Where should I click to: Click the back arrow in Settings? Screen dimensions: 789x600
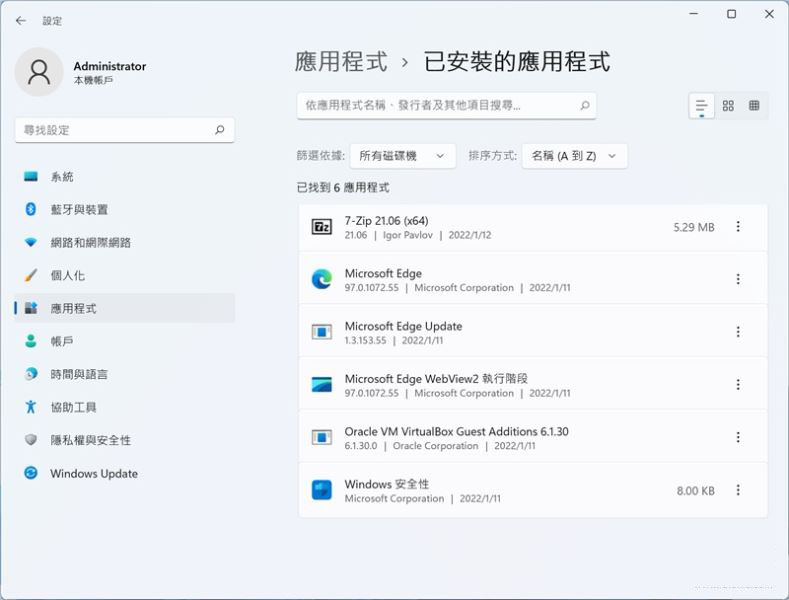tap(21, 20)
